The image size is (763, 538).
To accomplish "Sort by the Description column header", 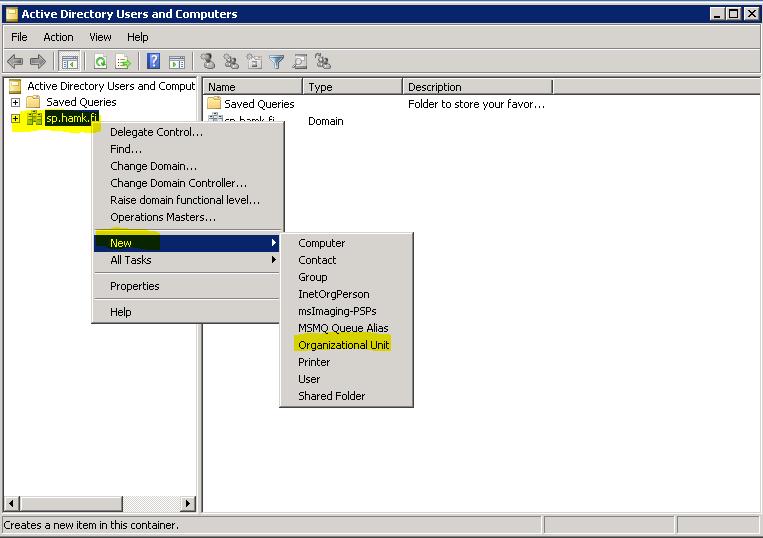I will (478, 87).
